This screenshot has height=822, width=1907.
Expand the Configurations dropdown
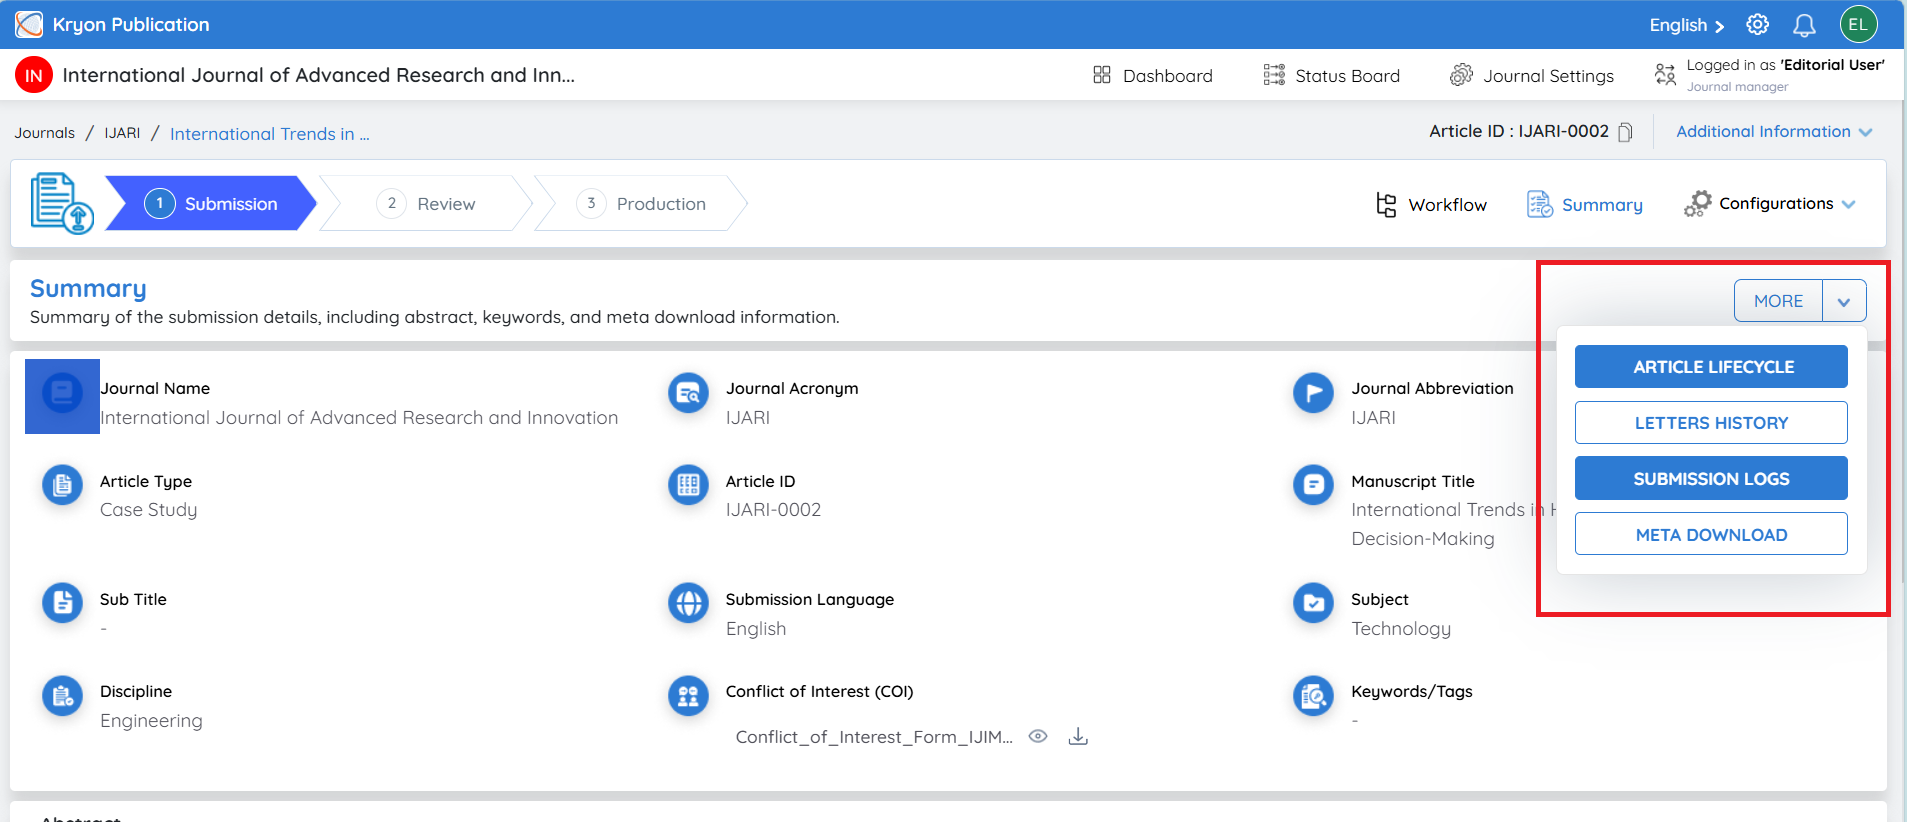click(1769, 204)
